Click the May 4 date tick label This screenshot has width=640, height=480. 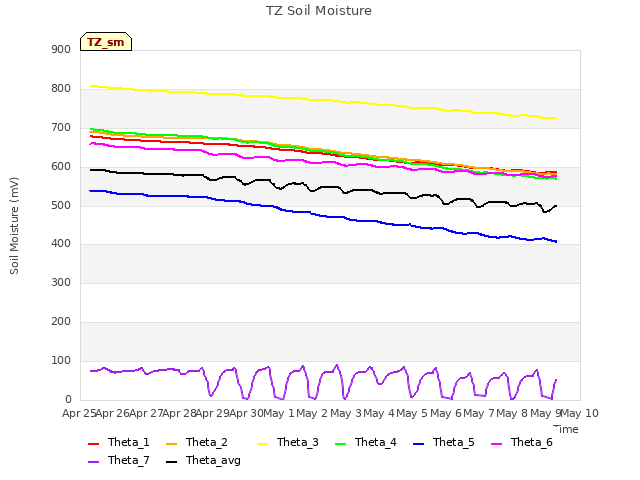(379, 413)
